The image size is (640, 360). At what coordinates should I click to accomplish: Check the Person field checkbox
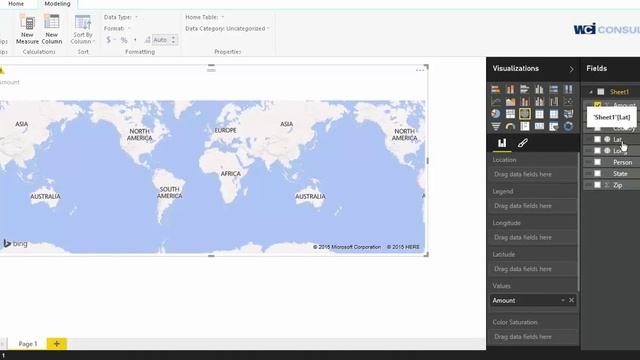598,162
